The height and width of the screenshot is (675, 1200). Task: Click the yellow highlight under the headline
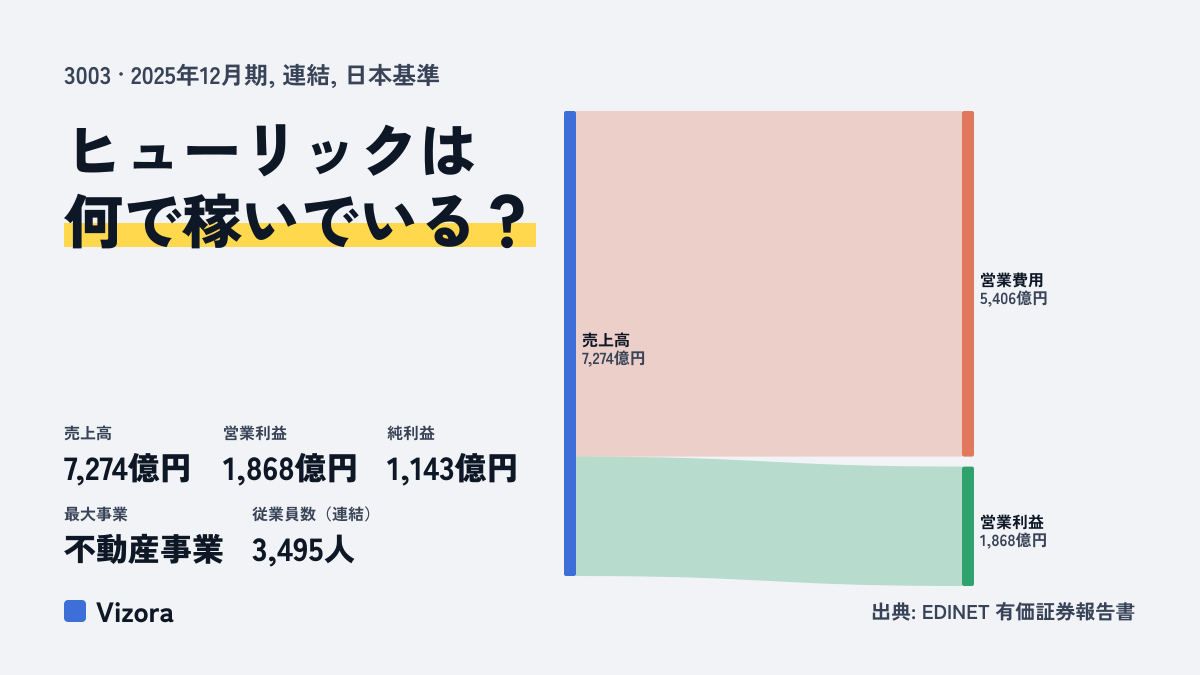pyautogui.click(x=300, y=235)
